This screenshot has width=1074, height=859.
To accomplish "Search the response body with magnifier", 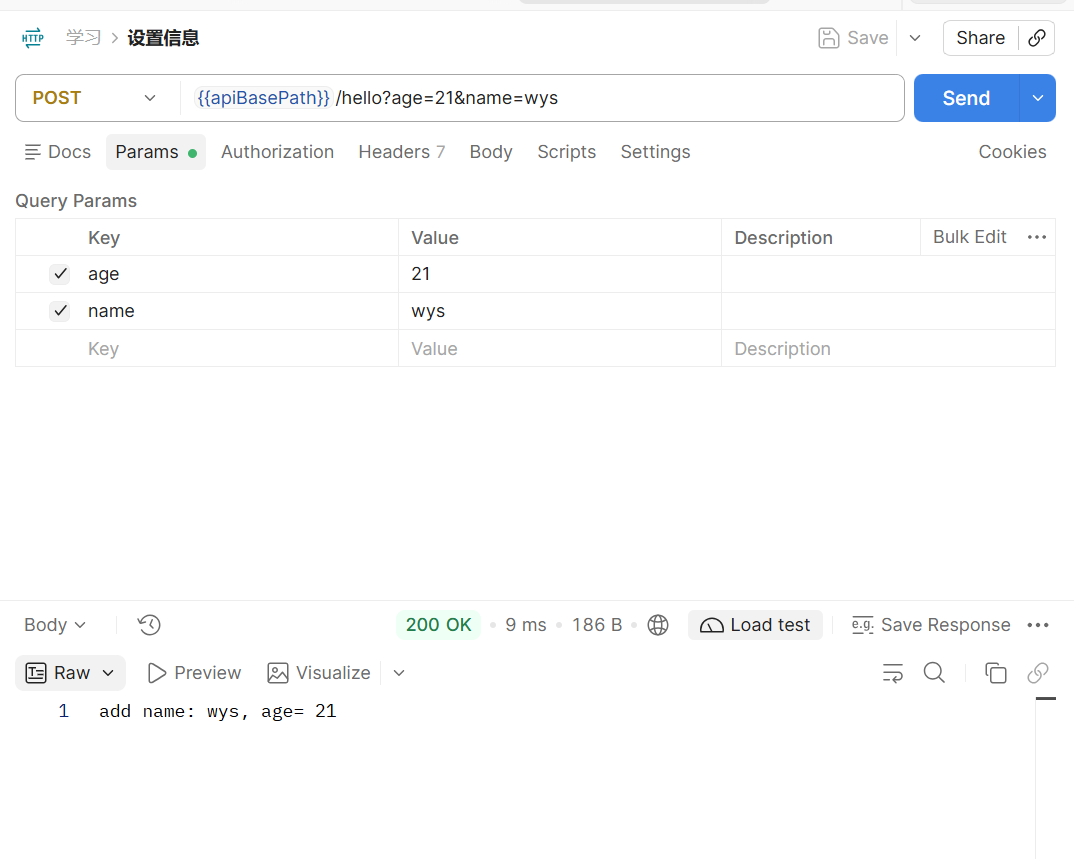I will (x=934, y=673).
